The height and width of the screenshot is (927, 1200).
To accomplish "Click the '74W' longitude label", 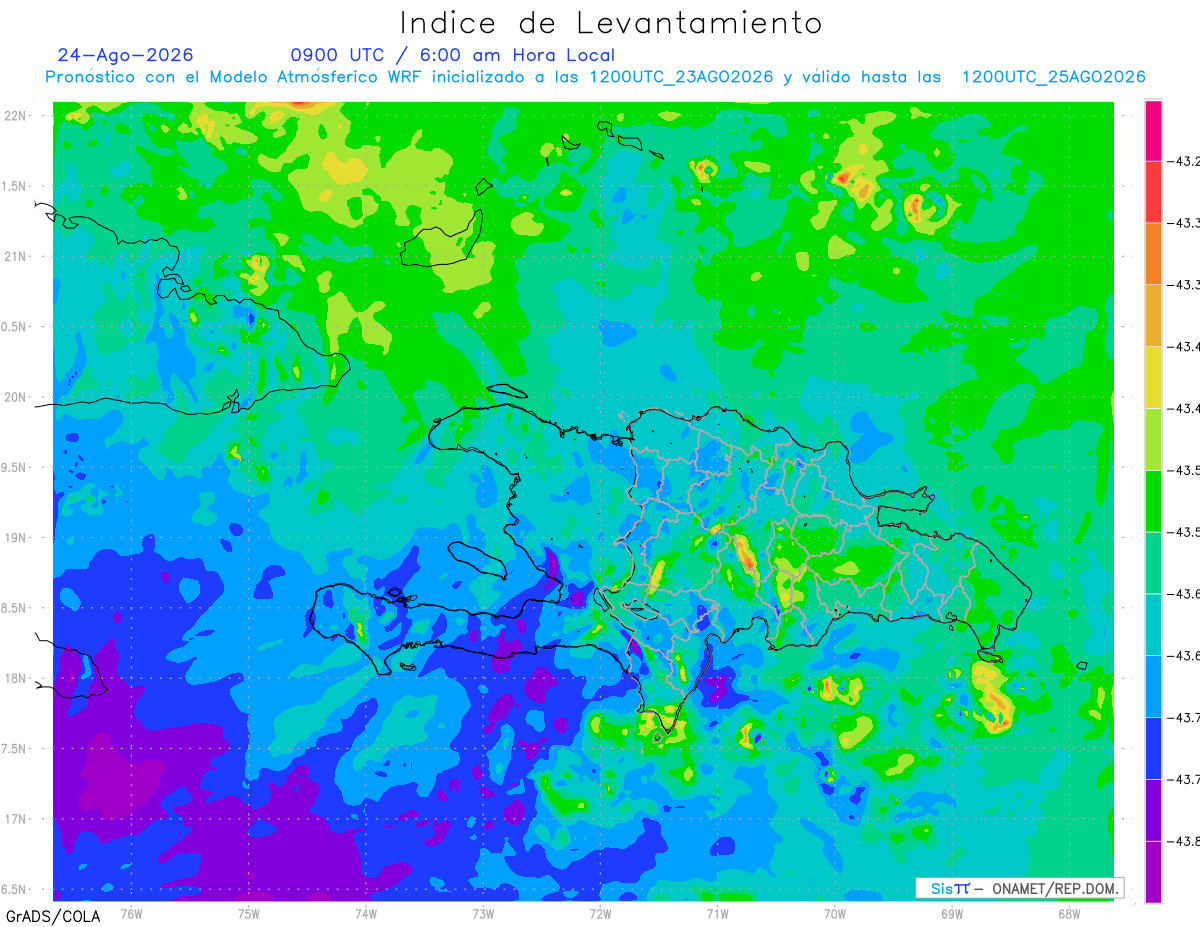I will (366, 913).
